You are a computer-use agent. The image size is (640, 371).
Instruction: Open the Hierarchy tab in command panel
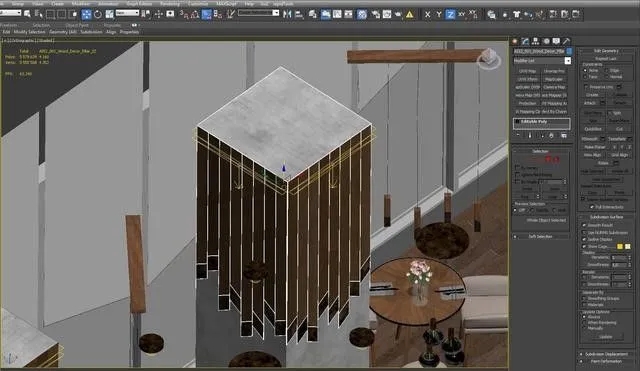pos(535,41)
